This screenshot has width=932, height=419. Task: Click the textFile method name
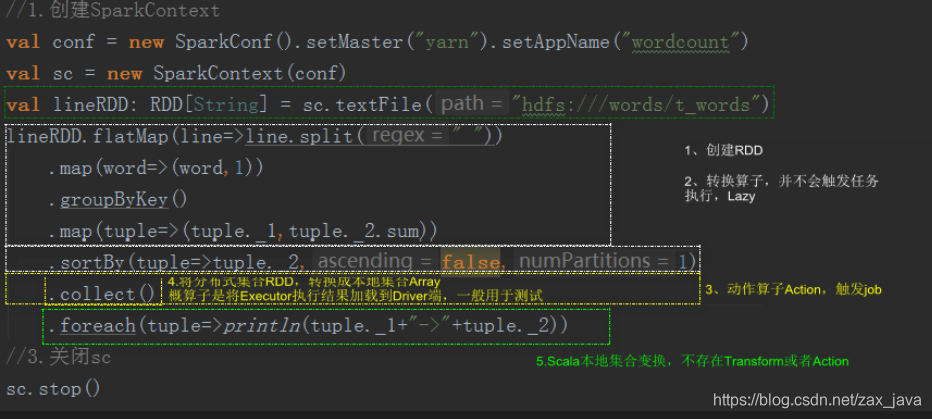(379, 105)
